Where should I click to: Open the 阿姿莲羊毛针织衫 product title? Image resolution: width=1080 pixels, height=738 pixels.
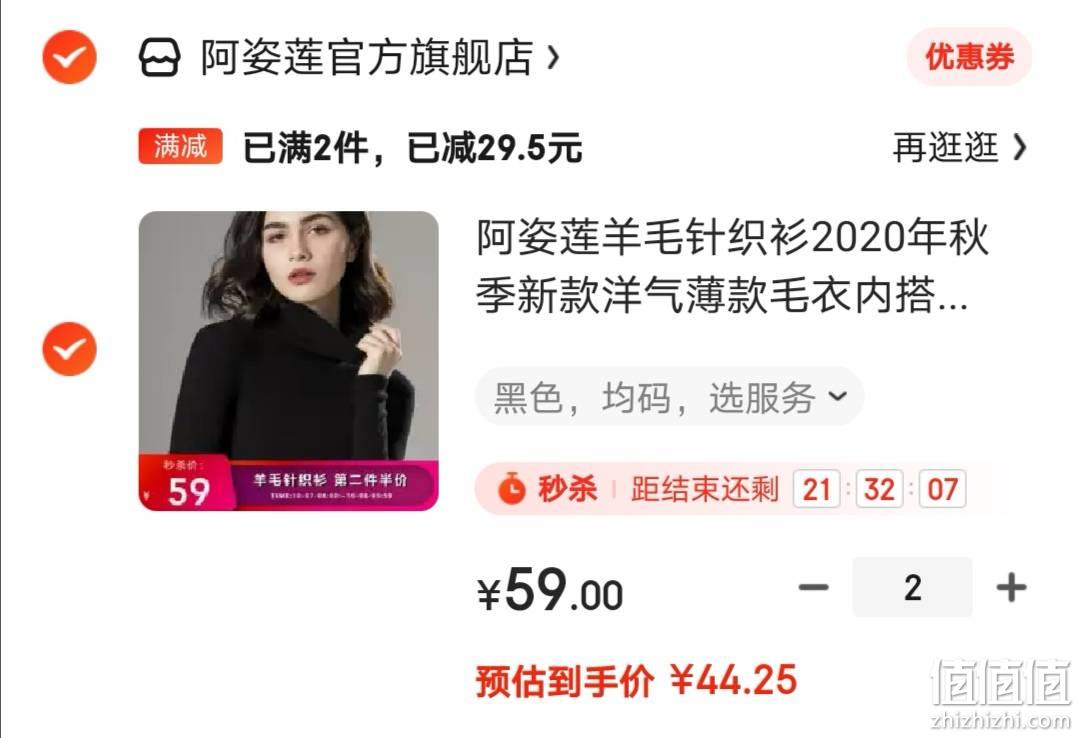point(732,266)
